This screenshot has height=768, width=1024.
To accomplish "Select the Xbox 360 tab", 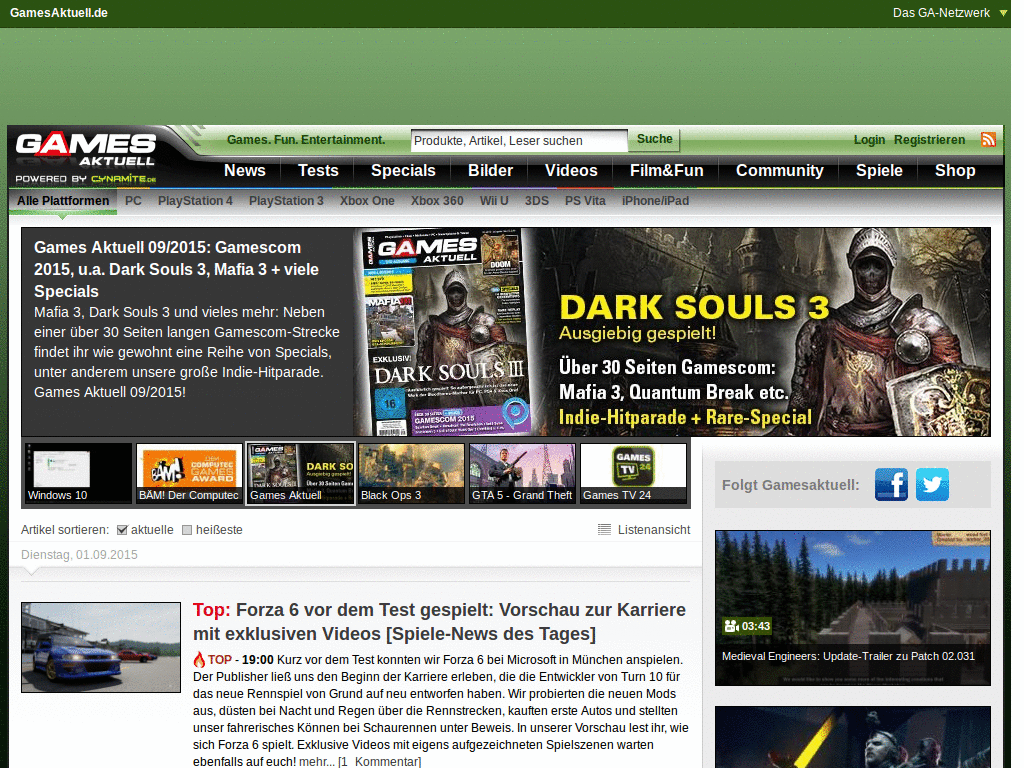I will [x=437, y=200].
